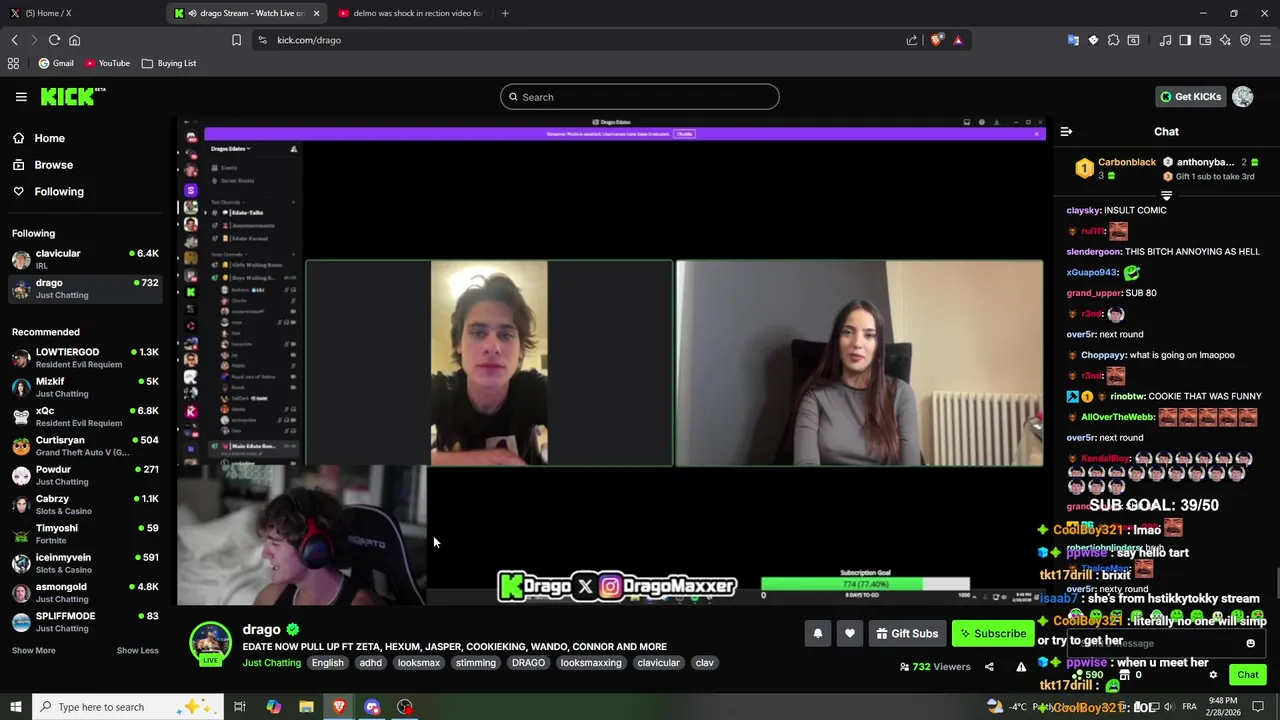This screenshot has width=1280, height=720.
Task: Show less recommended channels
Action: [x=137, y=650]
